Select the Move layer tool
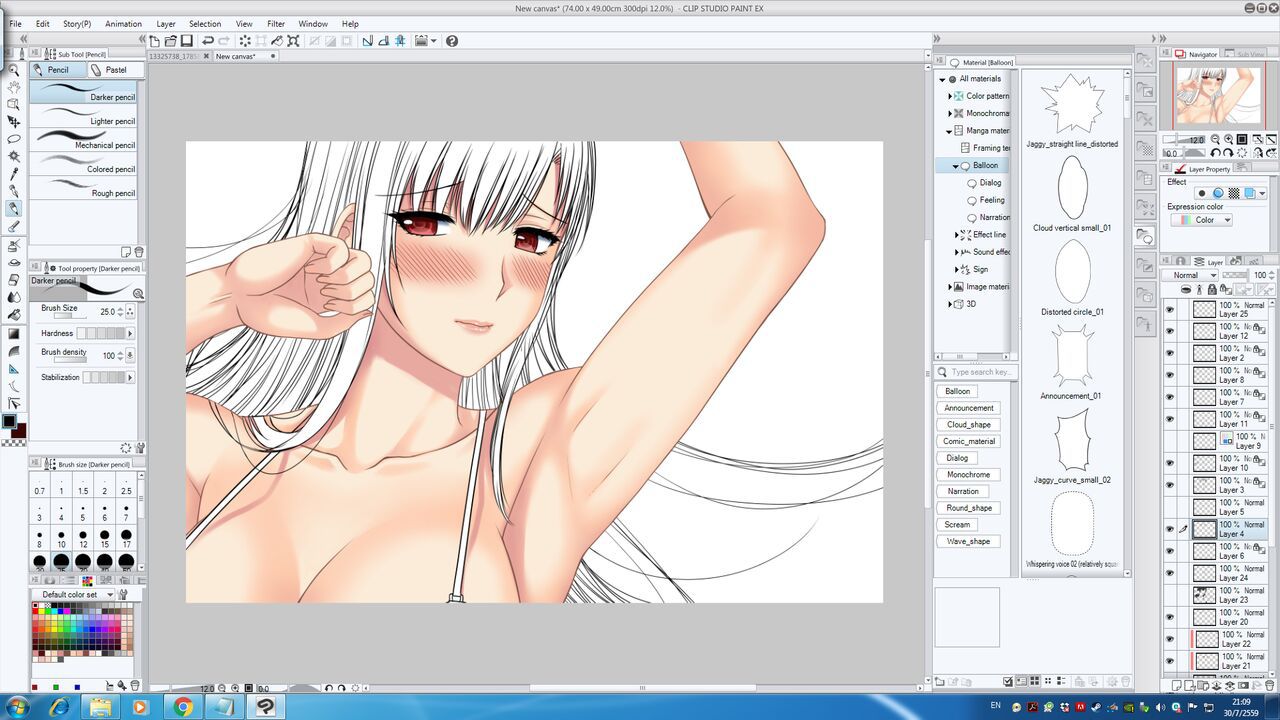 (14, 122)
